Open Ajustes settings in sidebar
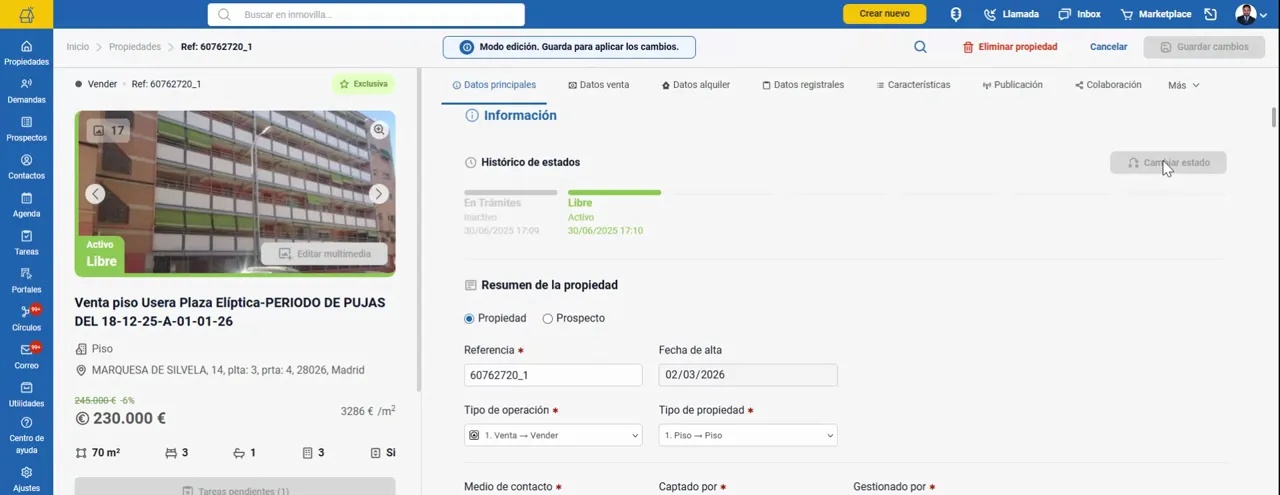Image resolution: width=1280 pixels, height=495 pixels. click(x=26, y=479)
